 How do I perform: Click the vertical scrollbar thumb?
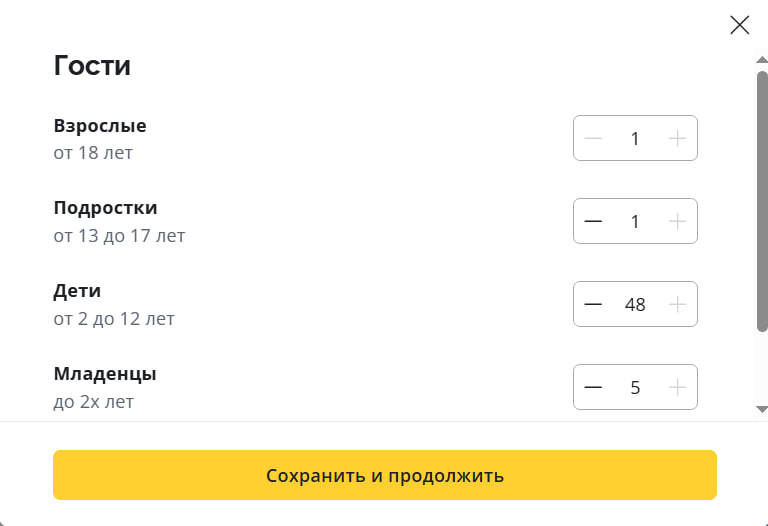click(762, 200)
